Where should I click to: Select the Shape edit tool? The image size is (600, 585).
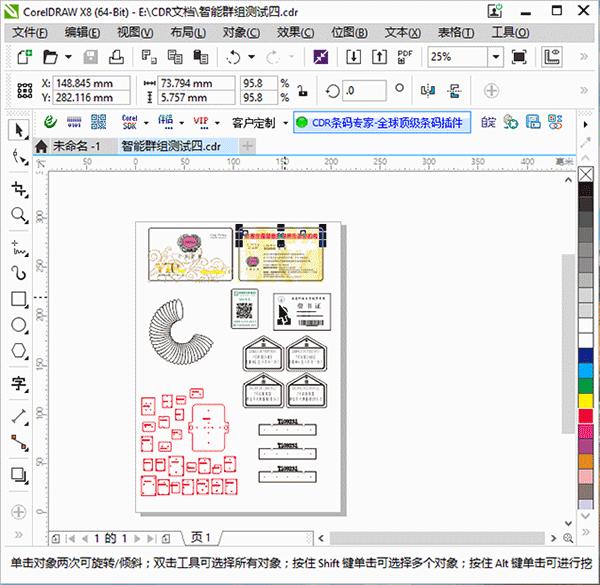pyautogui.click(x=18, y=157)
